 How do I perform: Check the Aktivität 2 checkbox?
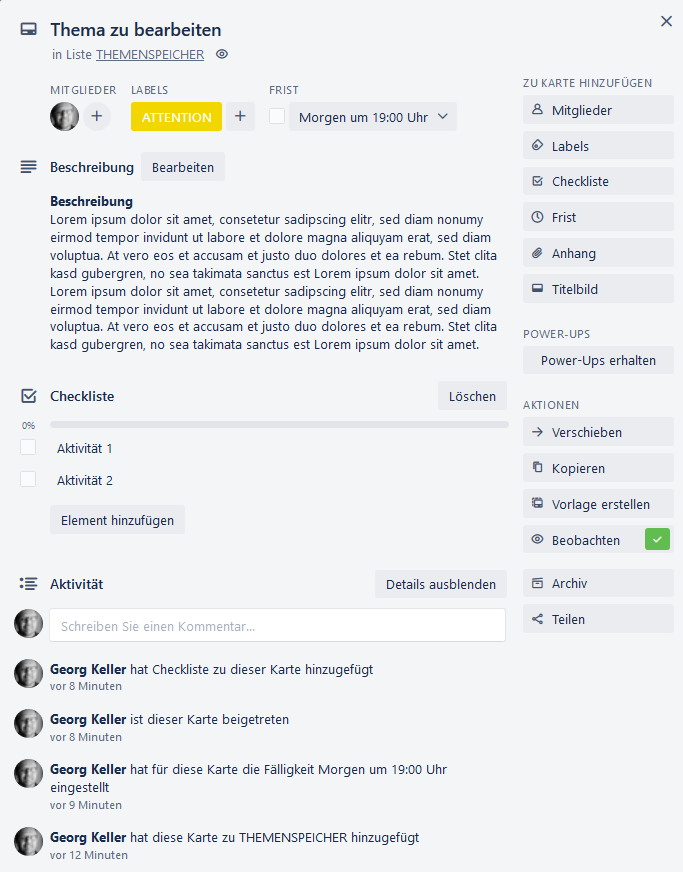pyautogui.click(x=28, y=479)
